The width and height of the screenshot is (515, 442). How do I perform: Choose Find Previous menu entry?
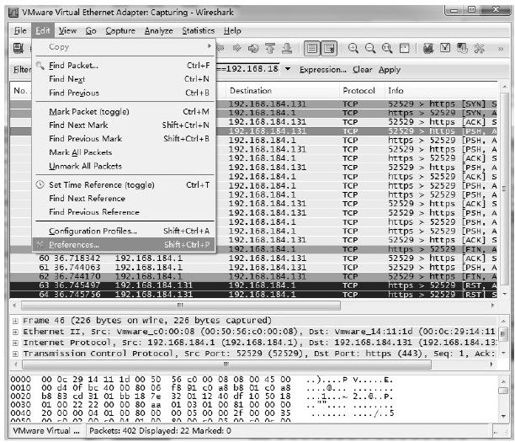click(x=124, y=93)
